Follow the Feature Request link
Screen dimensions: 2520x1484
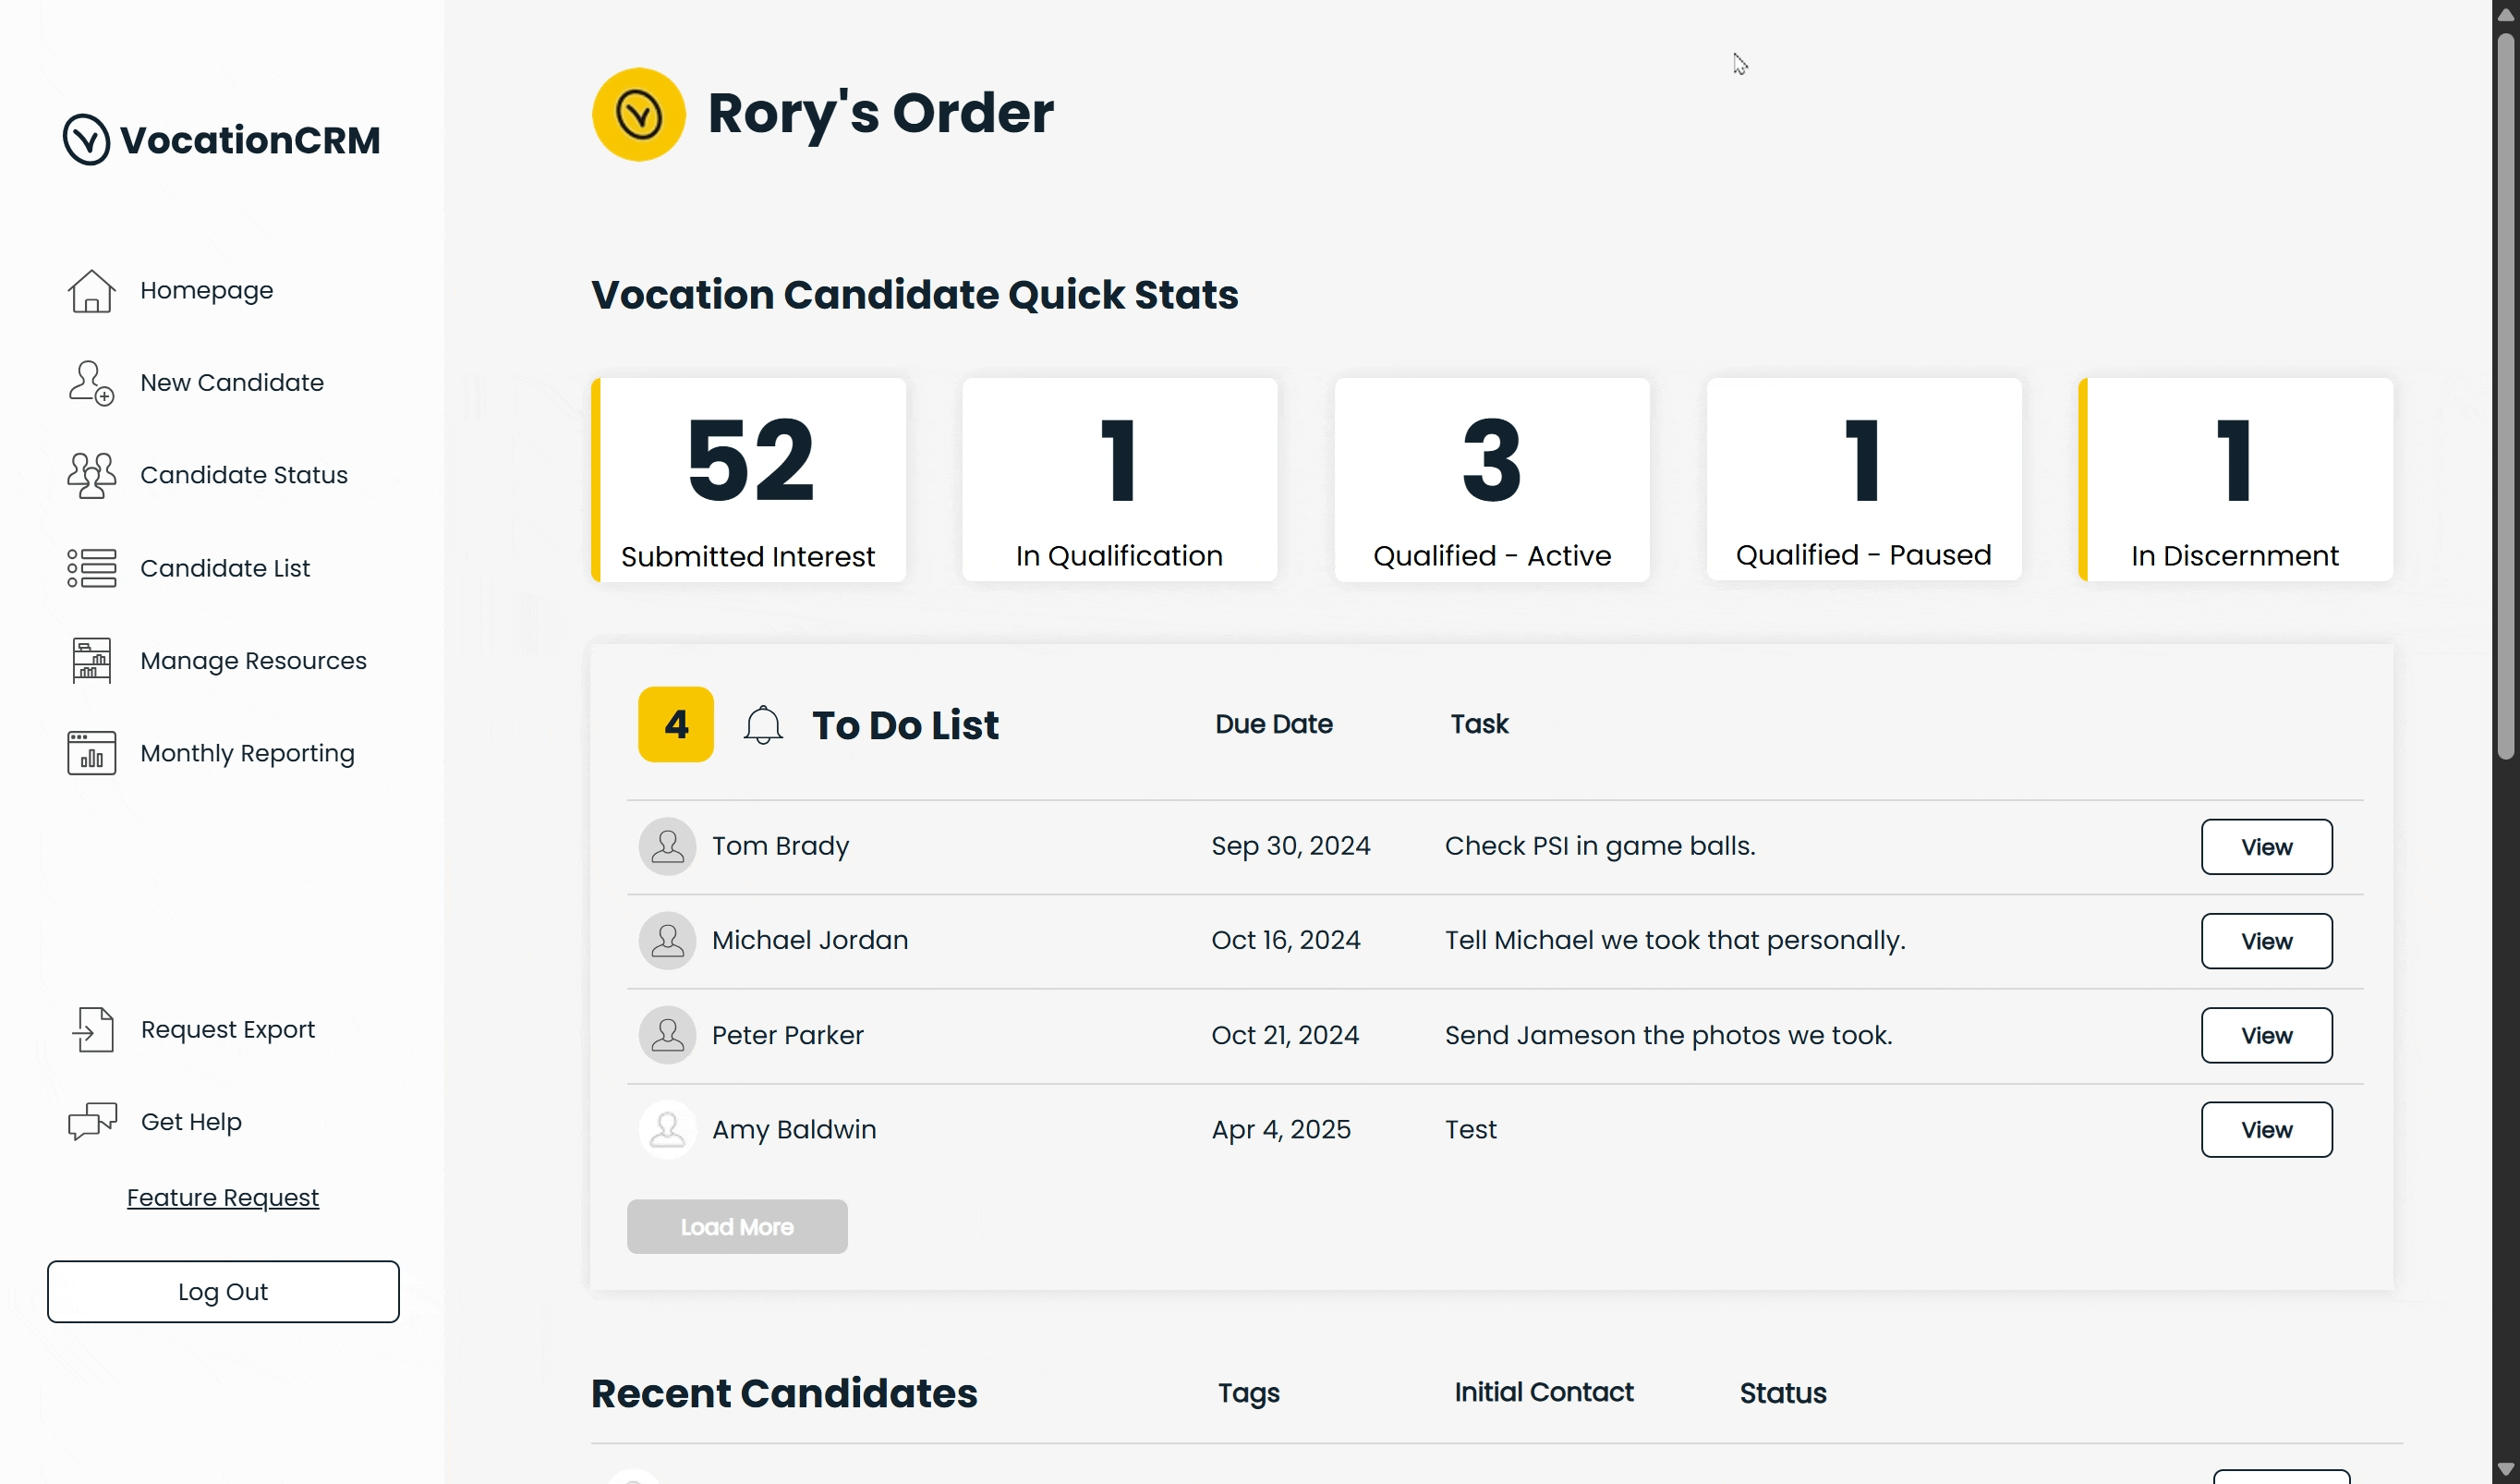click(223, 1197)
